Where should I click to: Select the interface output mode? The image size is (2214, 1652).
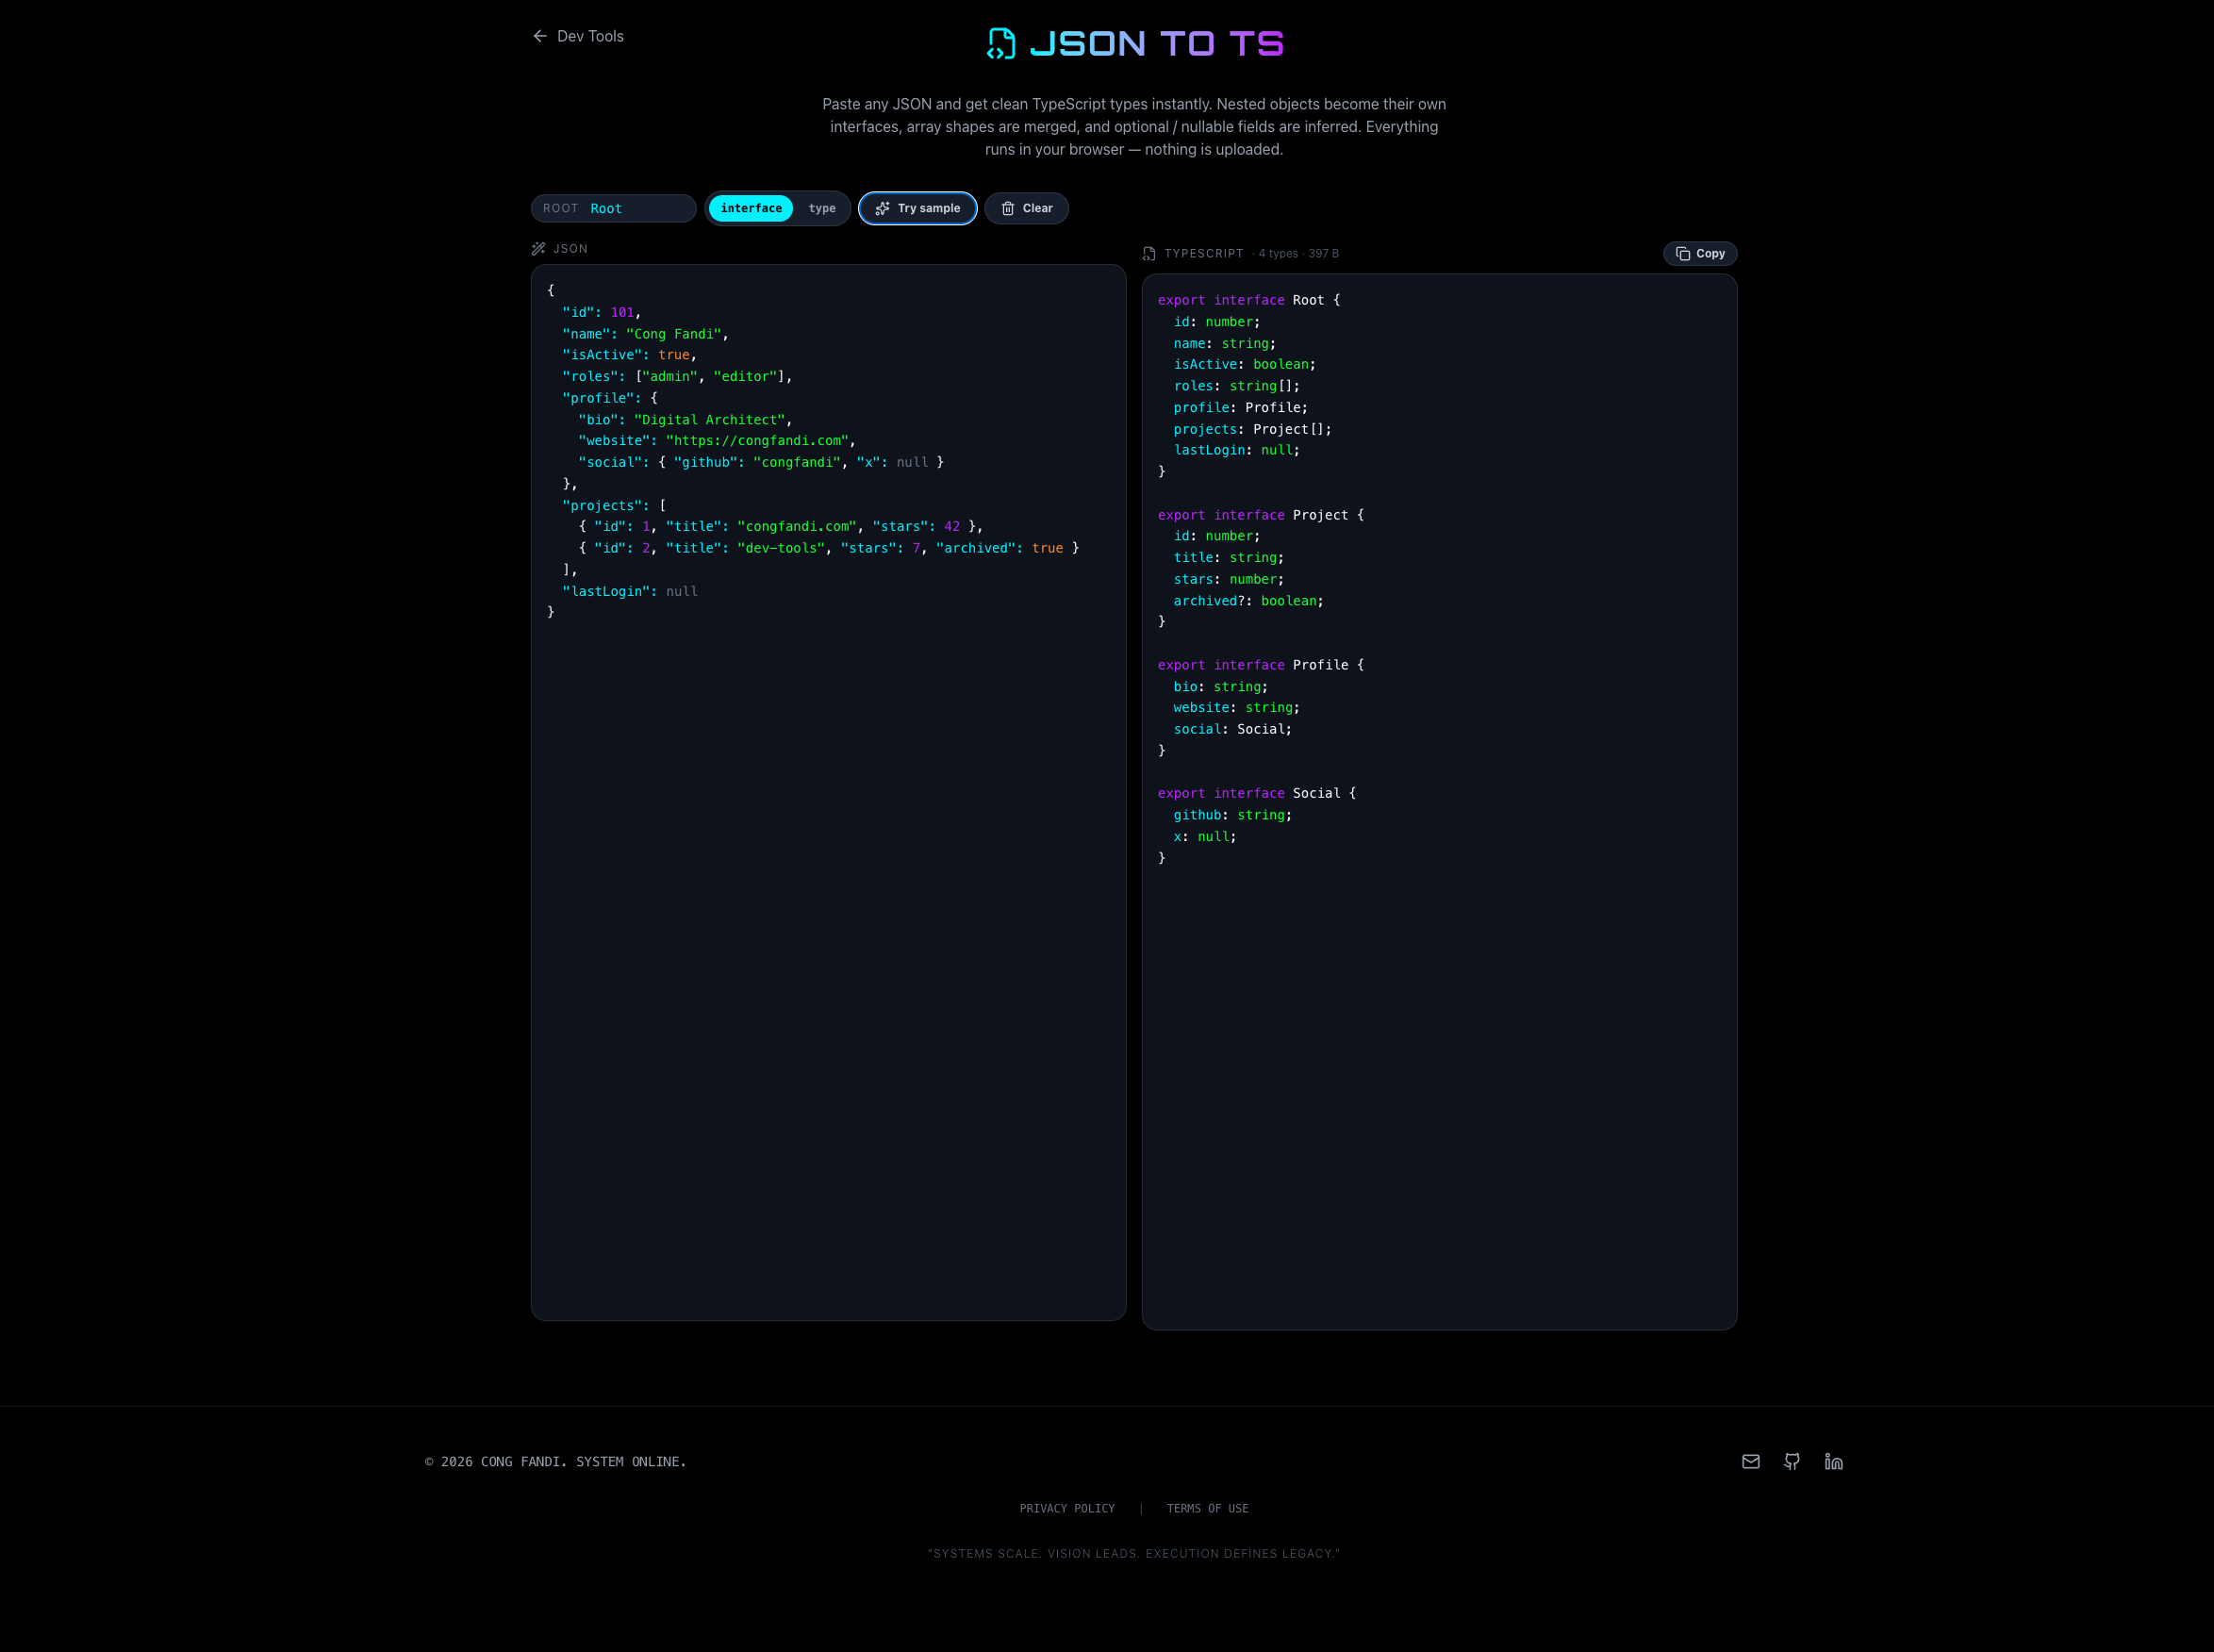pyautogui.click(x=751, y=208)
